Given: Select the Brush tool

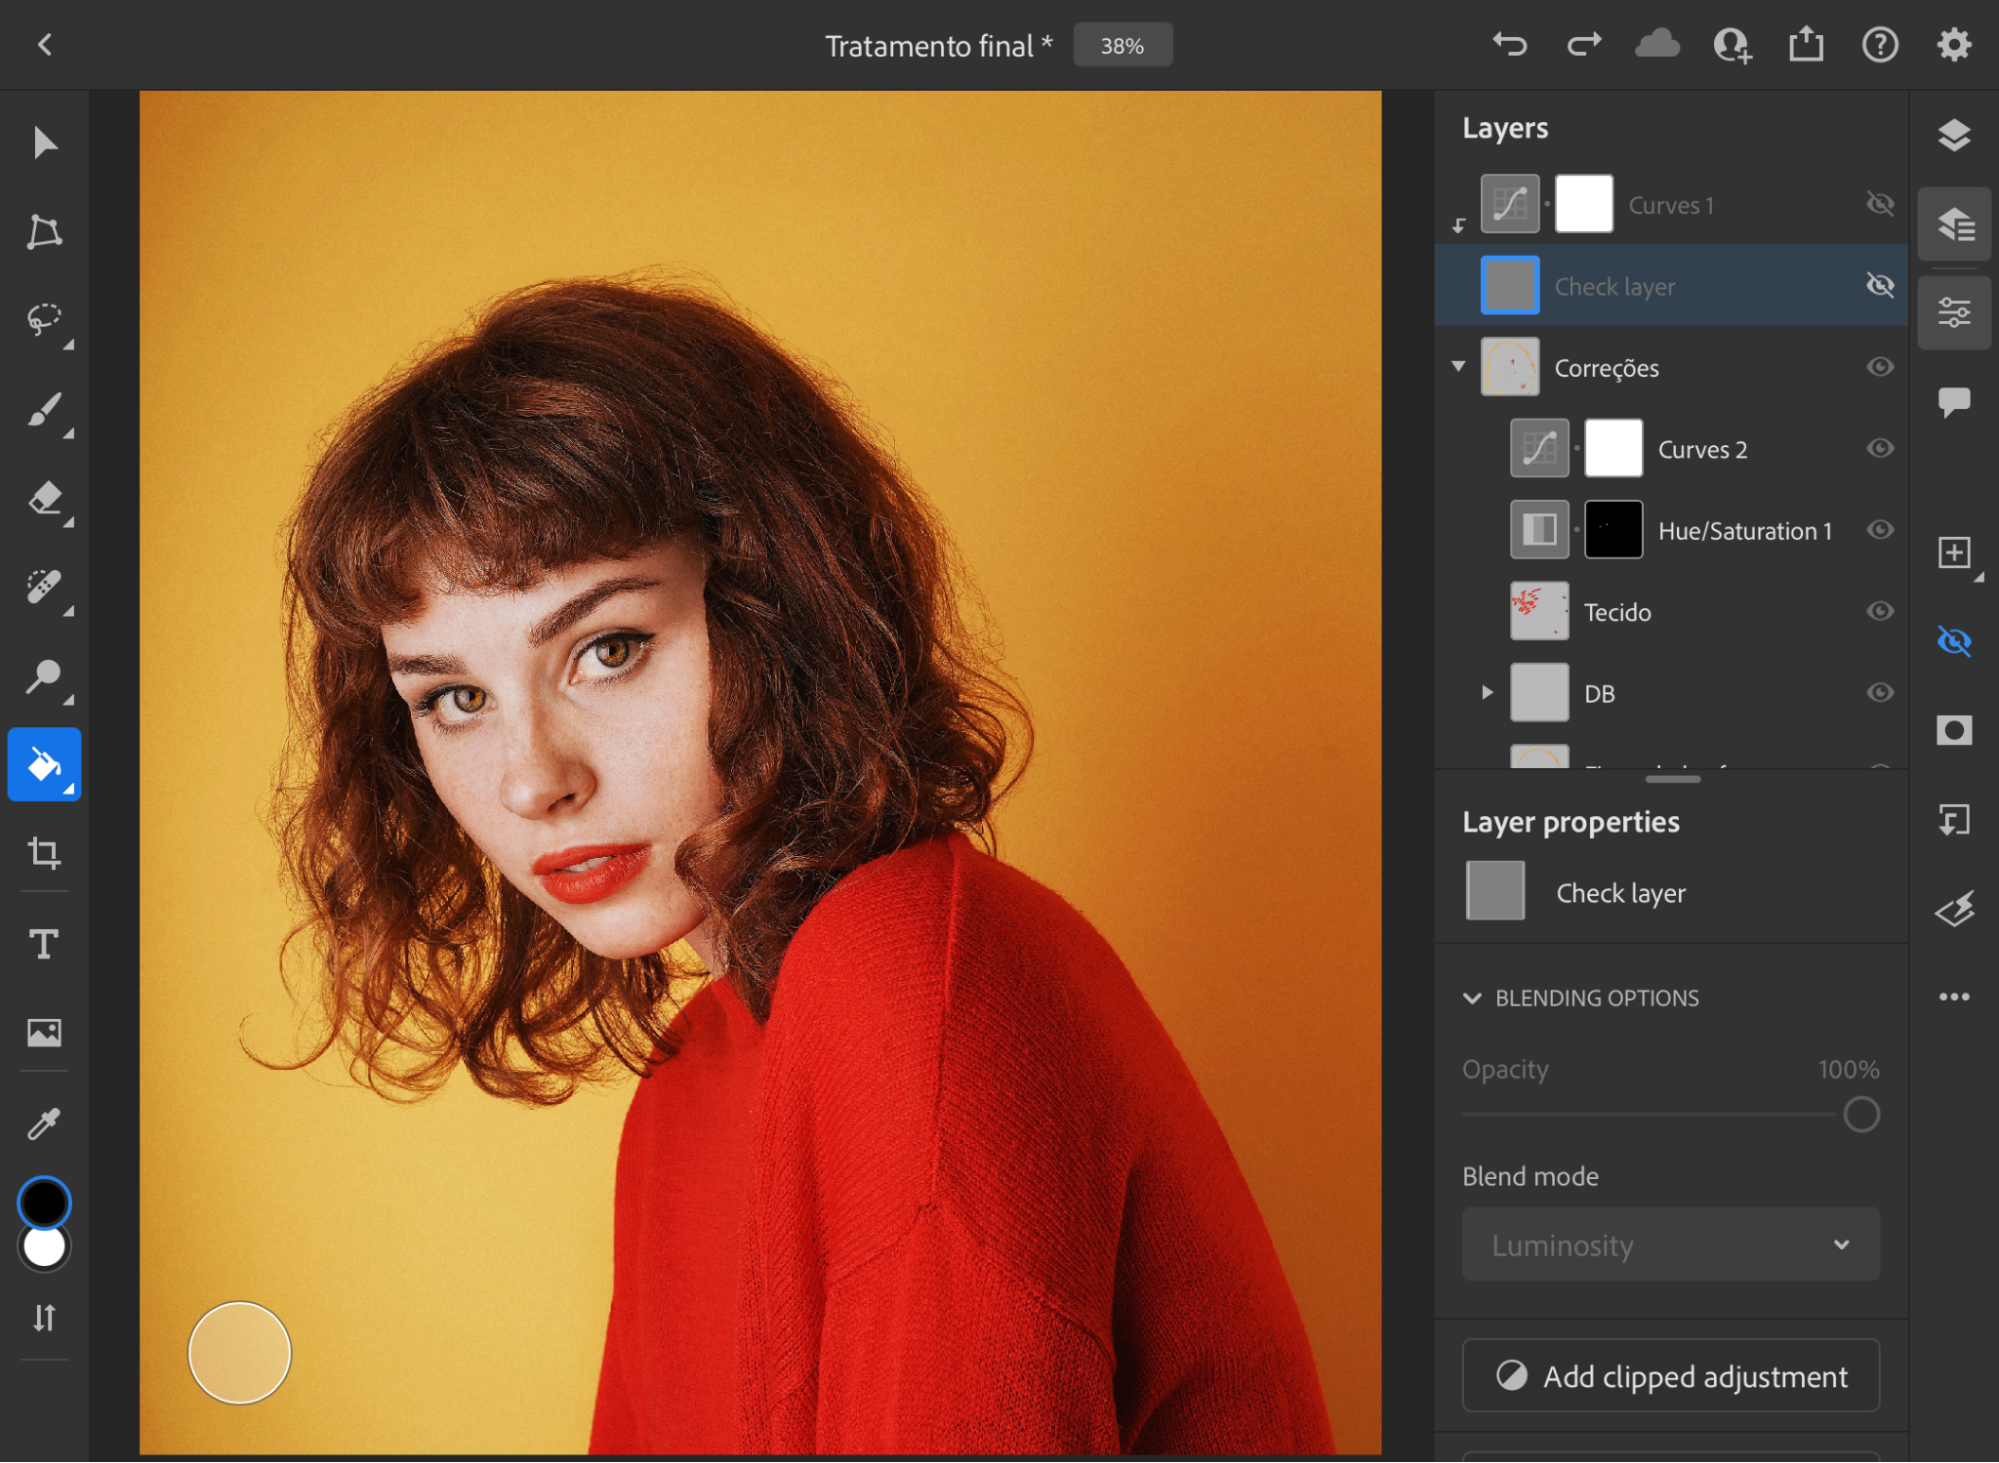Looking at the screenshot, I should [44, 410].
